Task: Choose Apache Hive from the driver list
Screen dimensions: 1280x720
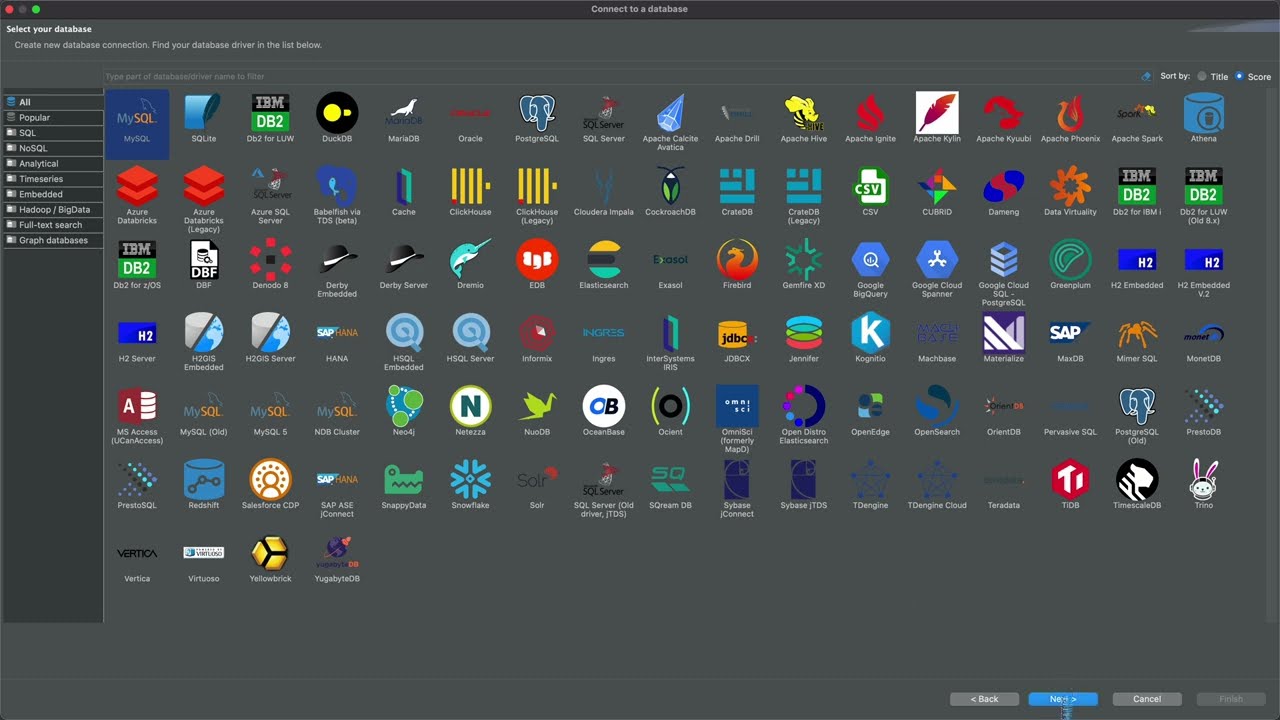Action: click(x=804, y=118)
